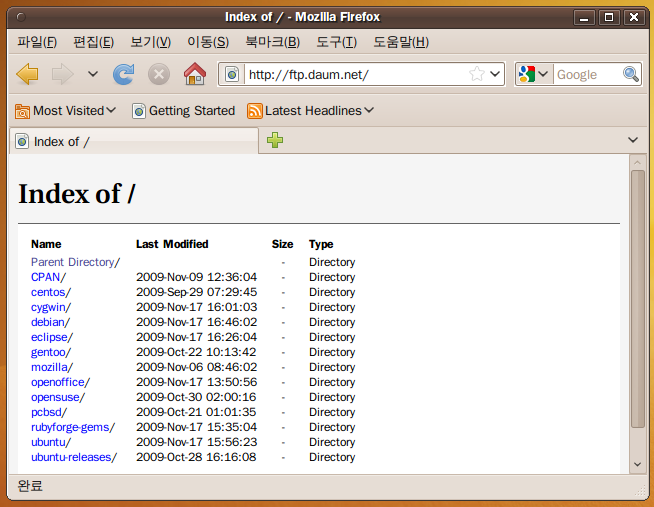Click the greyed Forward arrow button
654x507 pixels.
pos(63,75)
